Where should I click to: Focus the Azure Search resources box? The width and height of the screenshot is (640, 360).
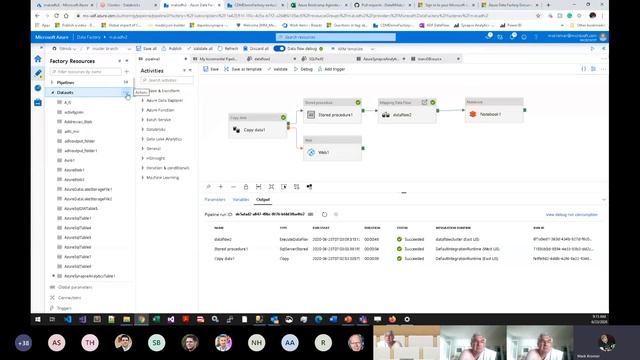(336, 37)
